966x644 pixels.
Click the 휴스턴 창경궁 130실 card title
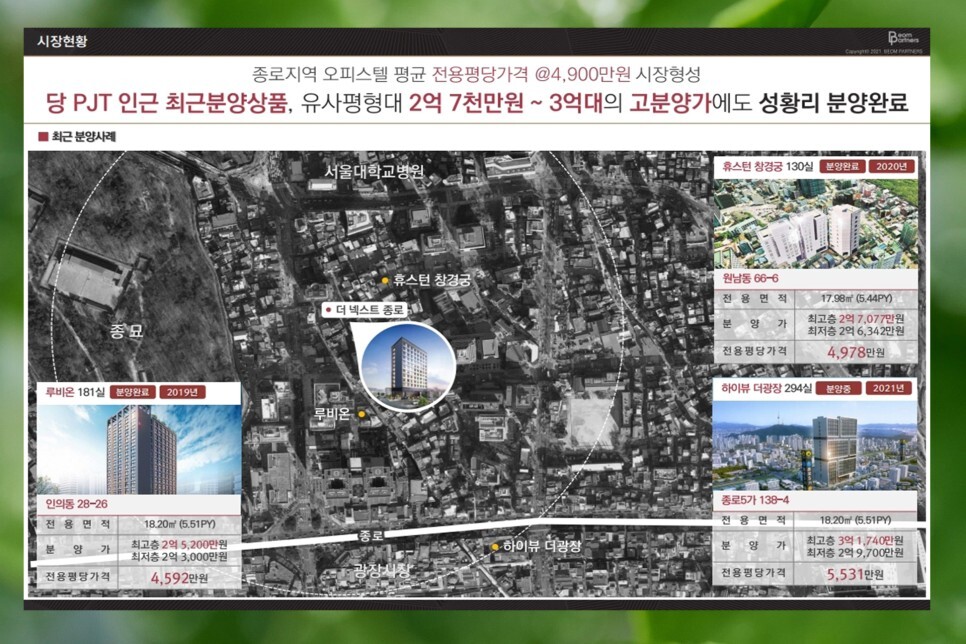[768, 166]
